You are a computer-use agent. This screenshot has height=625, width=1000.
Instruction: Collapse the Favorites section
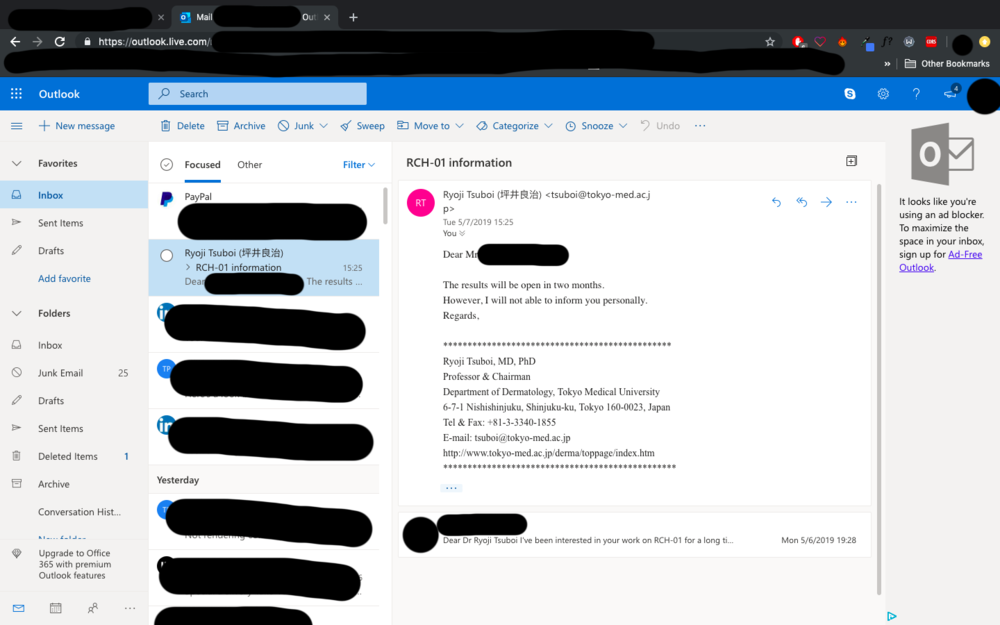tap(16, 163)
